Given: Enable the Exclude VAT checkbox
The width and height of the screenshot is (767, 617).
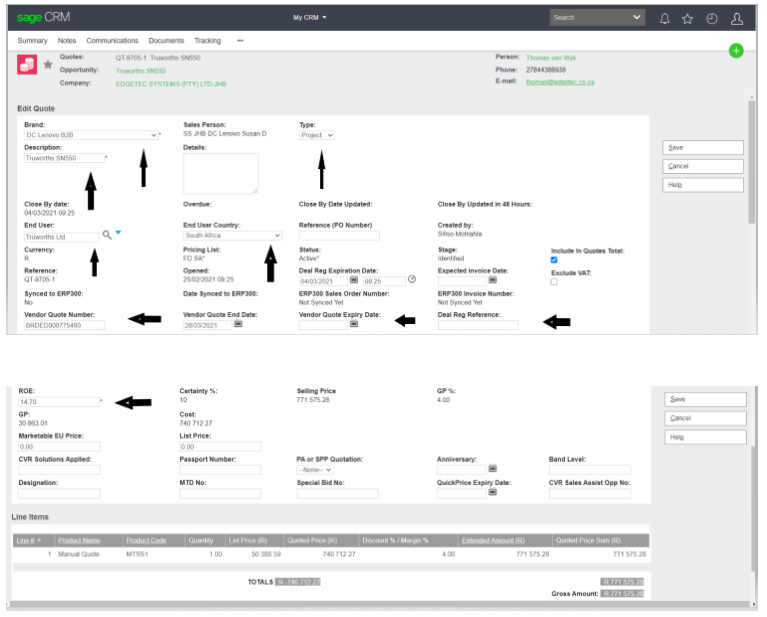Looking at the screenshot, I should (554, 282).
